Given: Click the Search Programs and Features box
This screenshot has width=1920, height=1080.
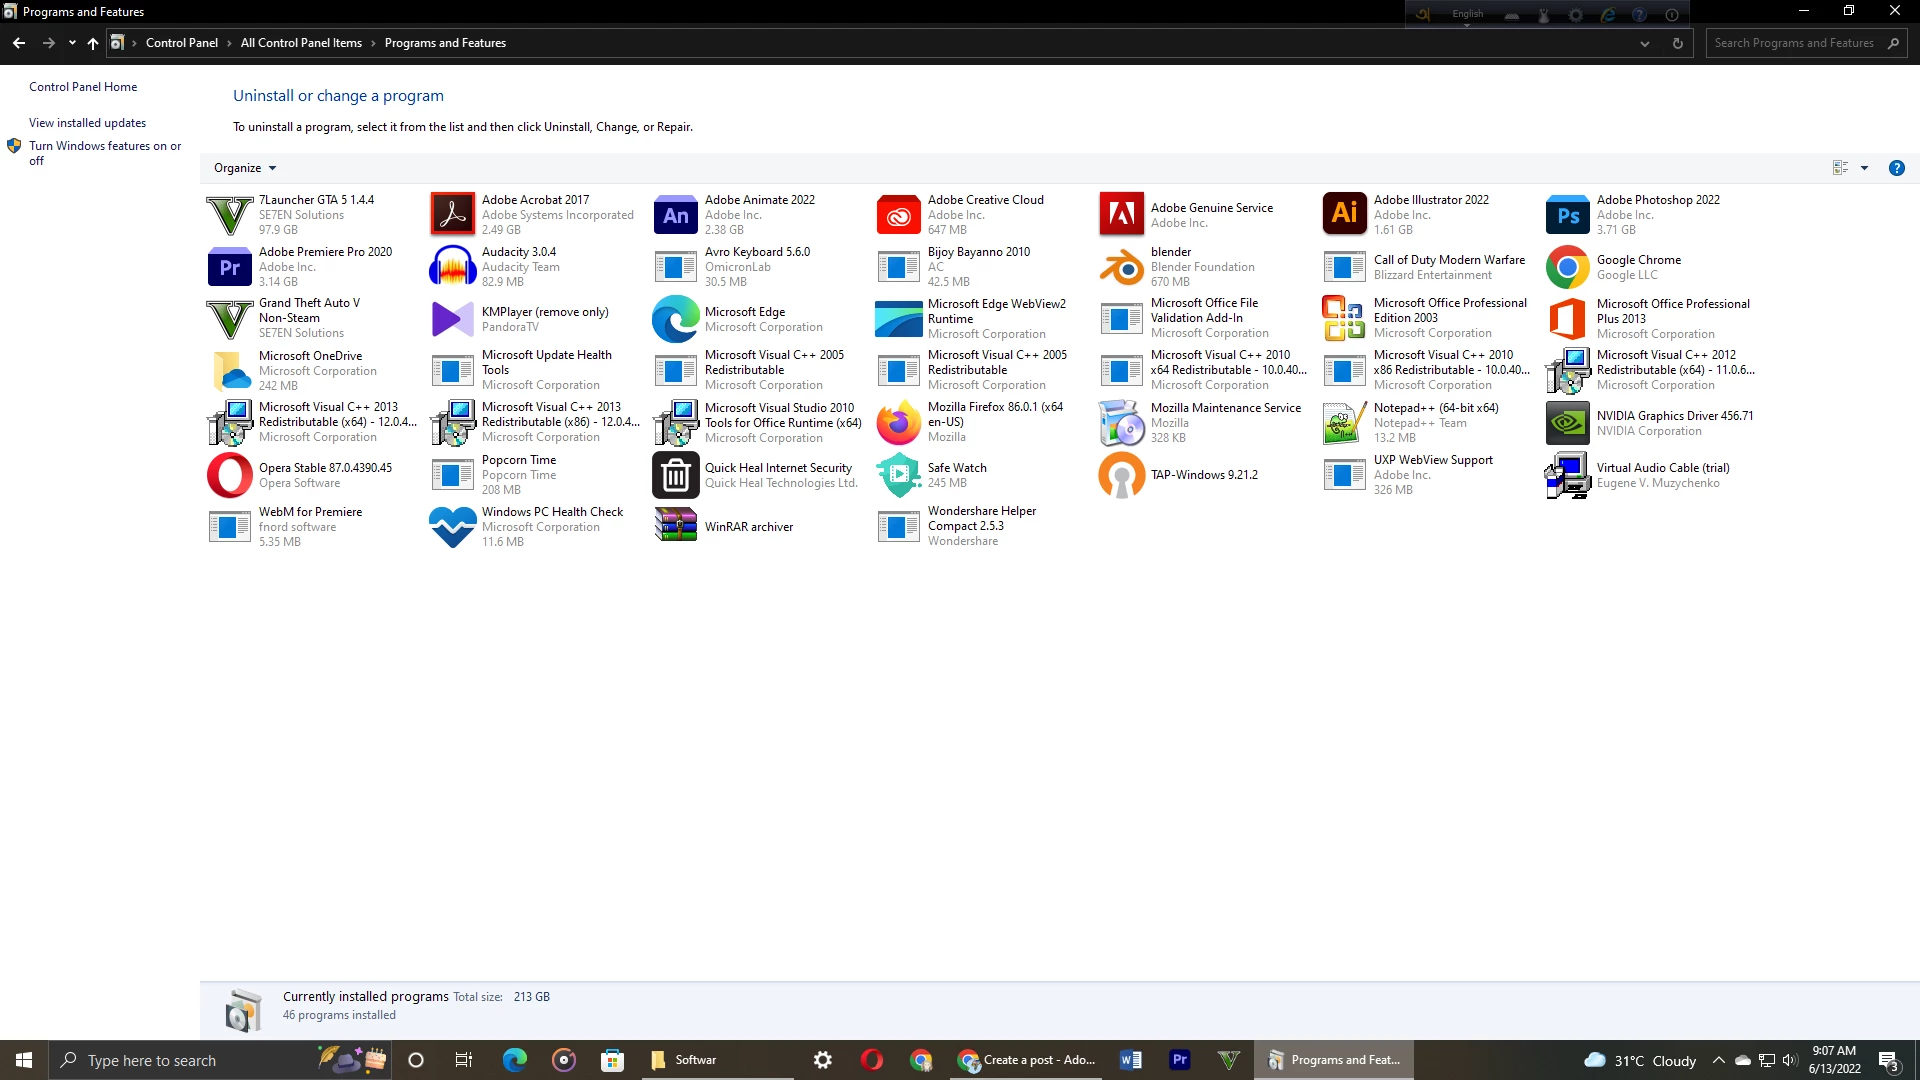Looking at the screenshot, I should click(x=1794, y=43).
